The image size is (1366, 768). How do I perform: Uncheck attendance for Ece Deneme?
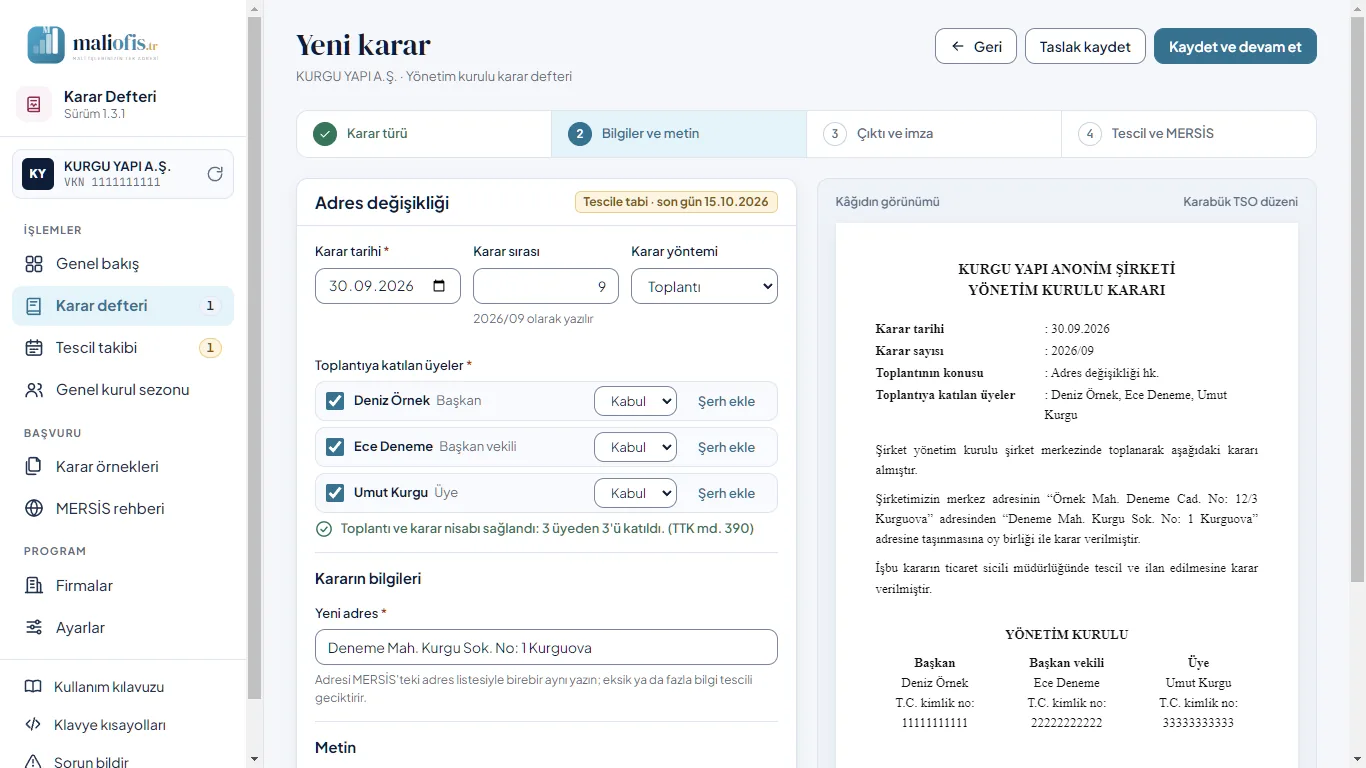pos(335,447)
